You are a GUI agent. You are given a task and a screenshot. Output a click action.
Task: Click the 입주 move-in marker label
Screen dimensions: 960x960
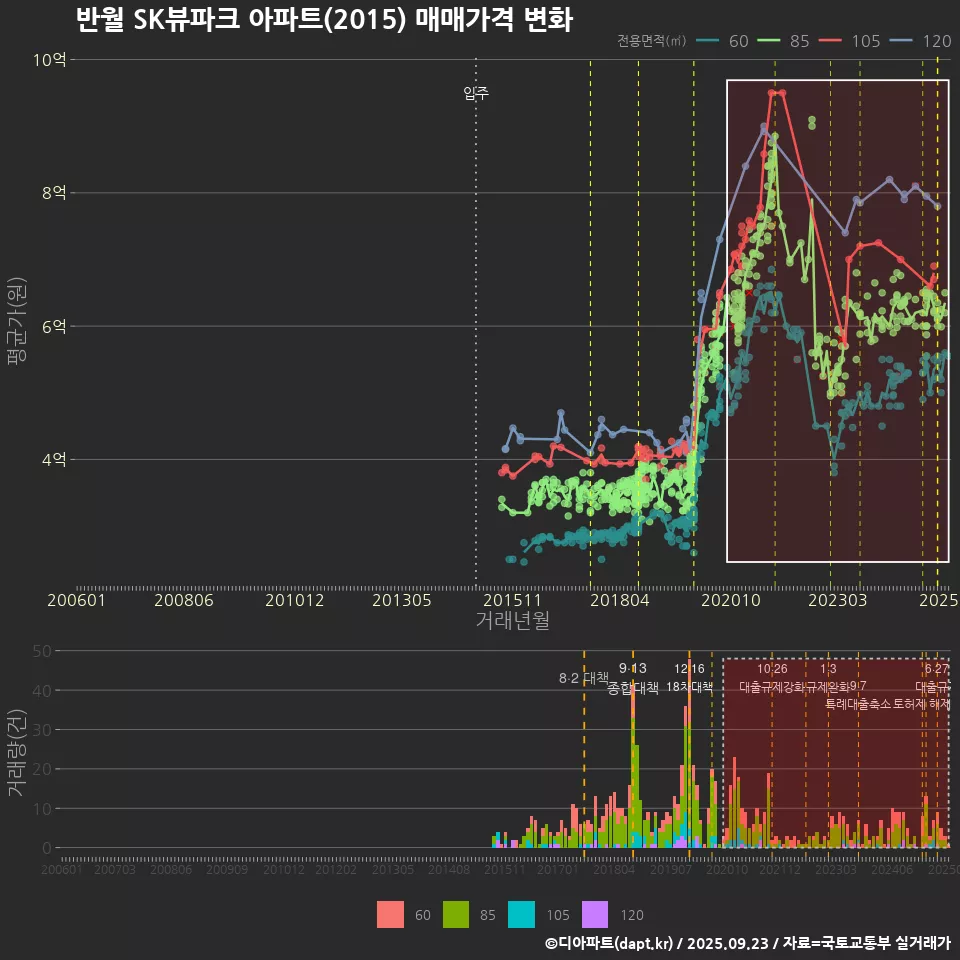click(x=476, y=94)
